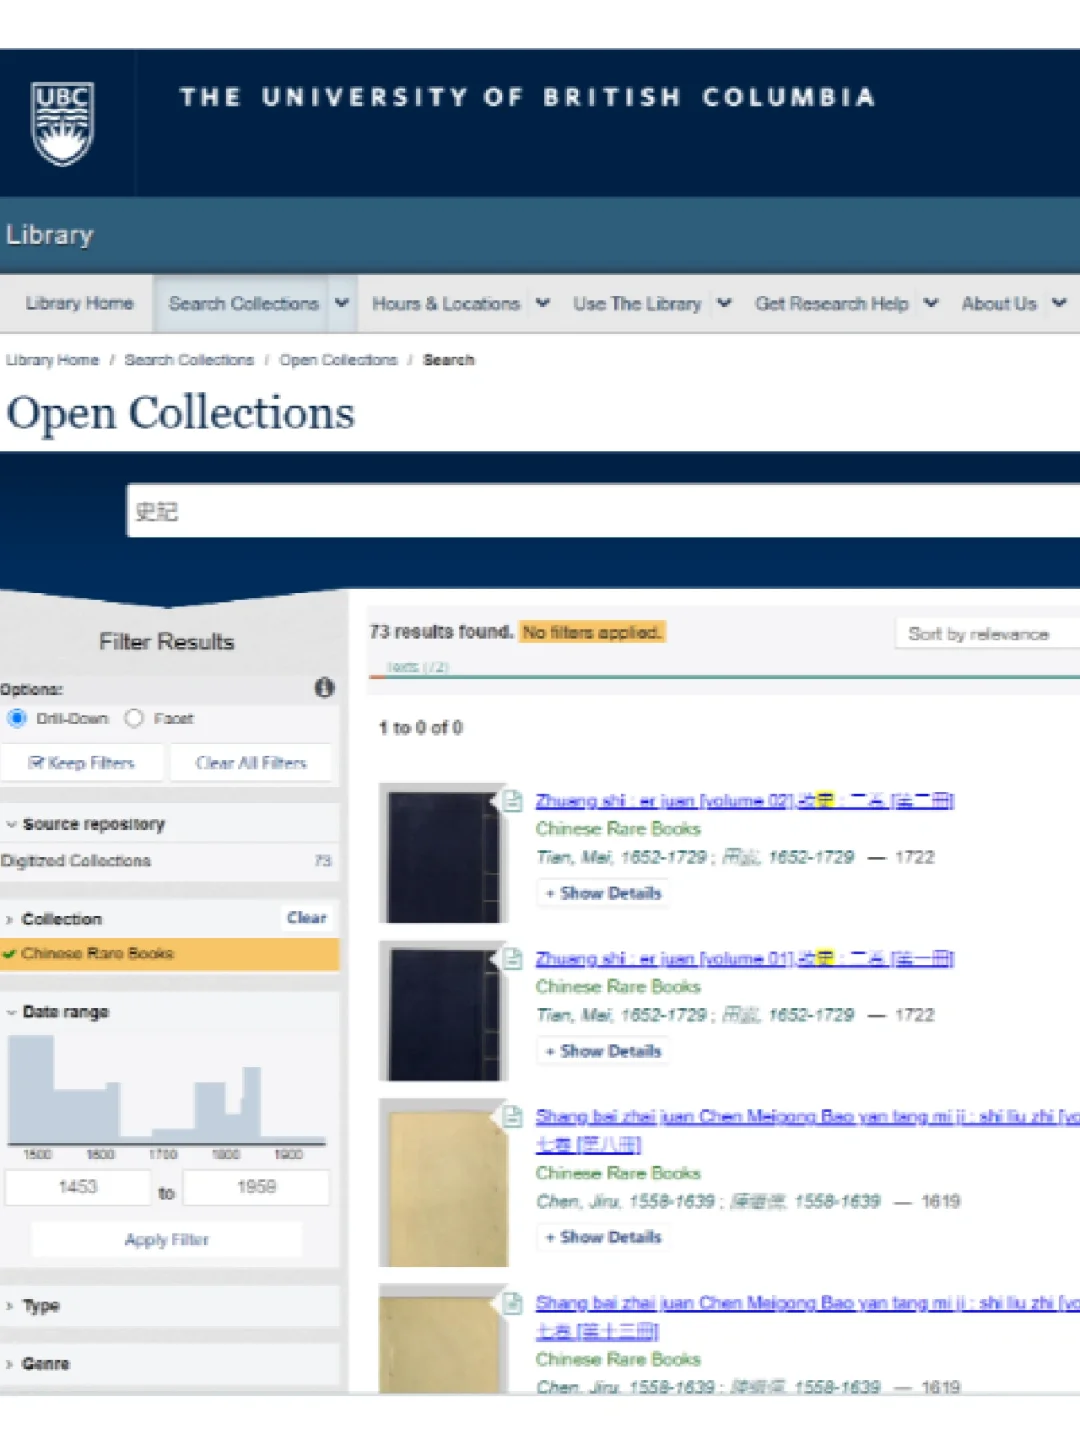Open dropdown arrow next to Use The Library
The height and width of the screenshot is (1440, 1080).
[725, 303]
